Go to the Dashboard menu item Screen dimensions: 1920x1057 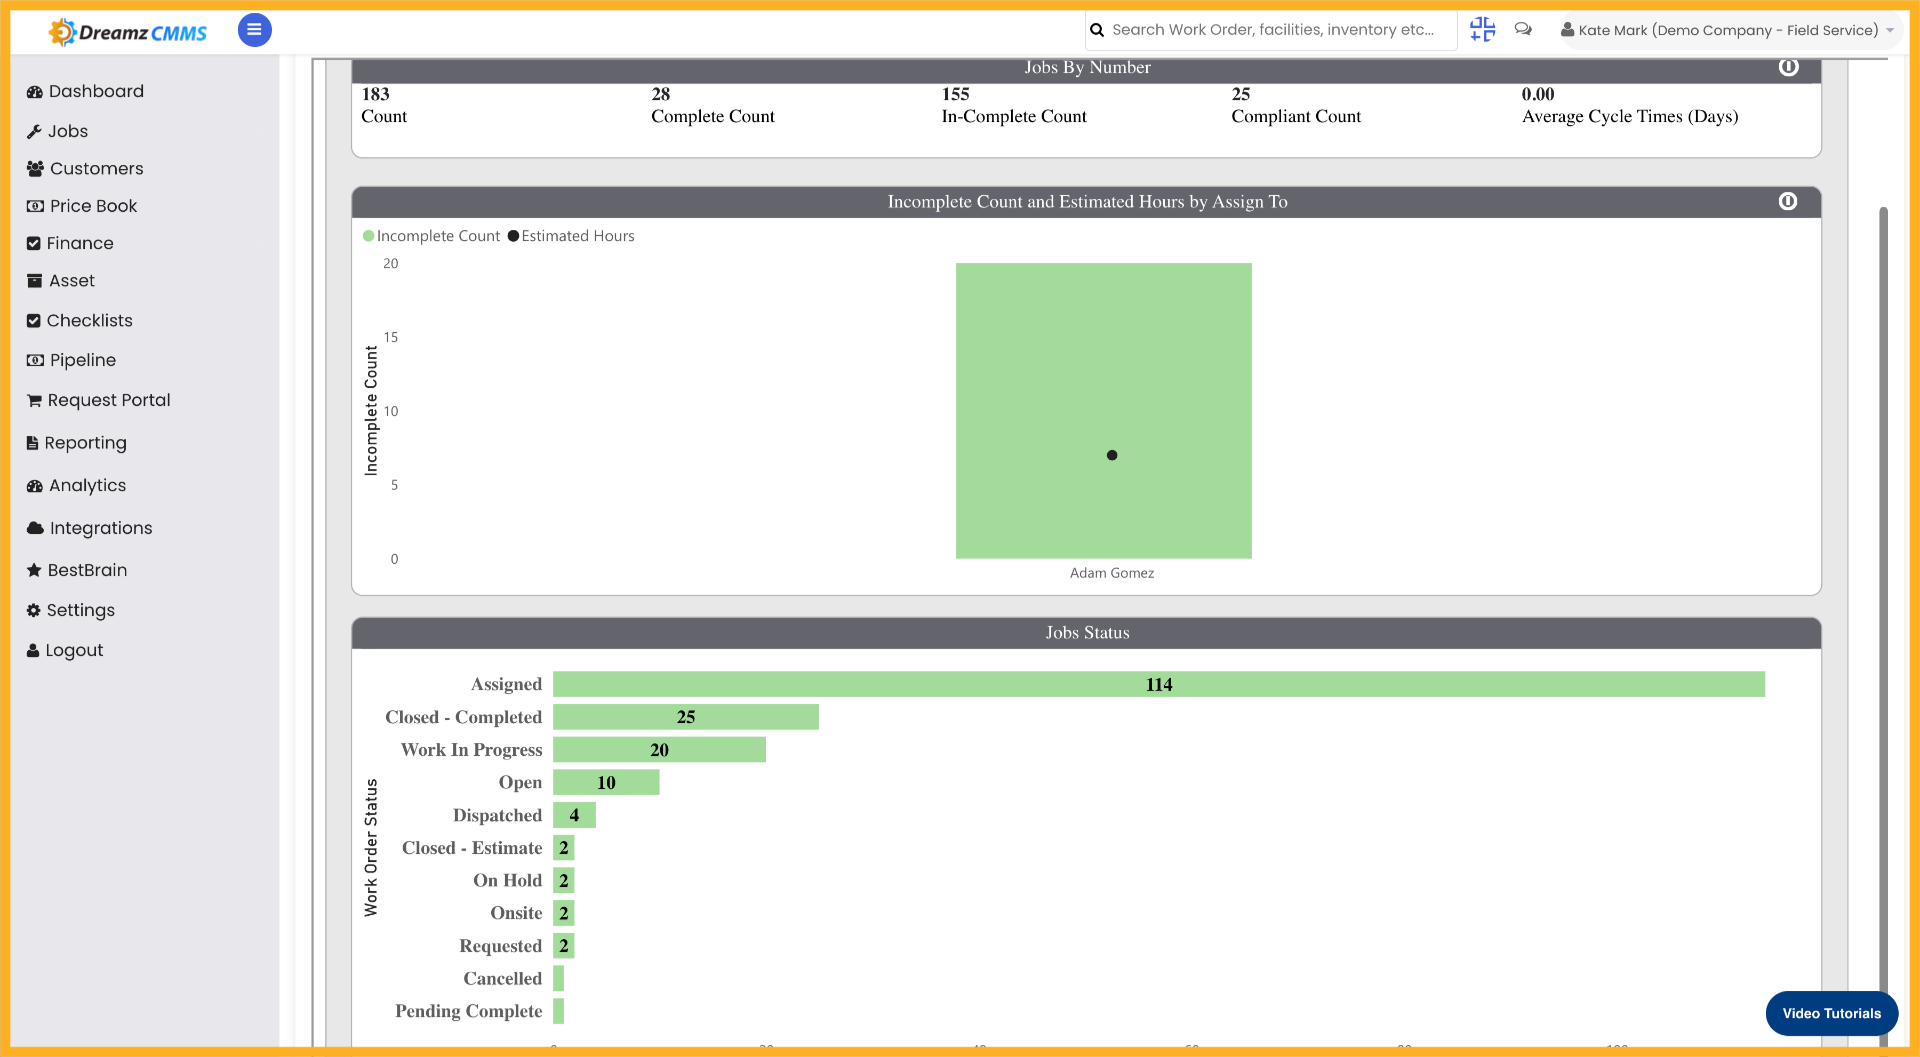96,91
